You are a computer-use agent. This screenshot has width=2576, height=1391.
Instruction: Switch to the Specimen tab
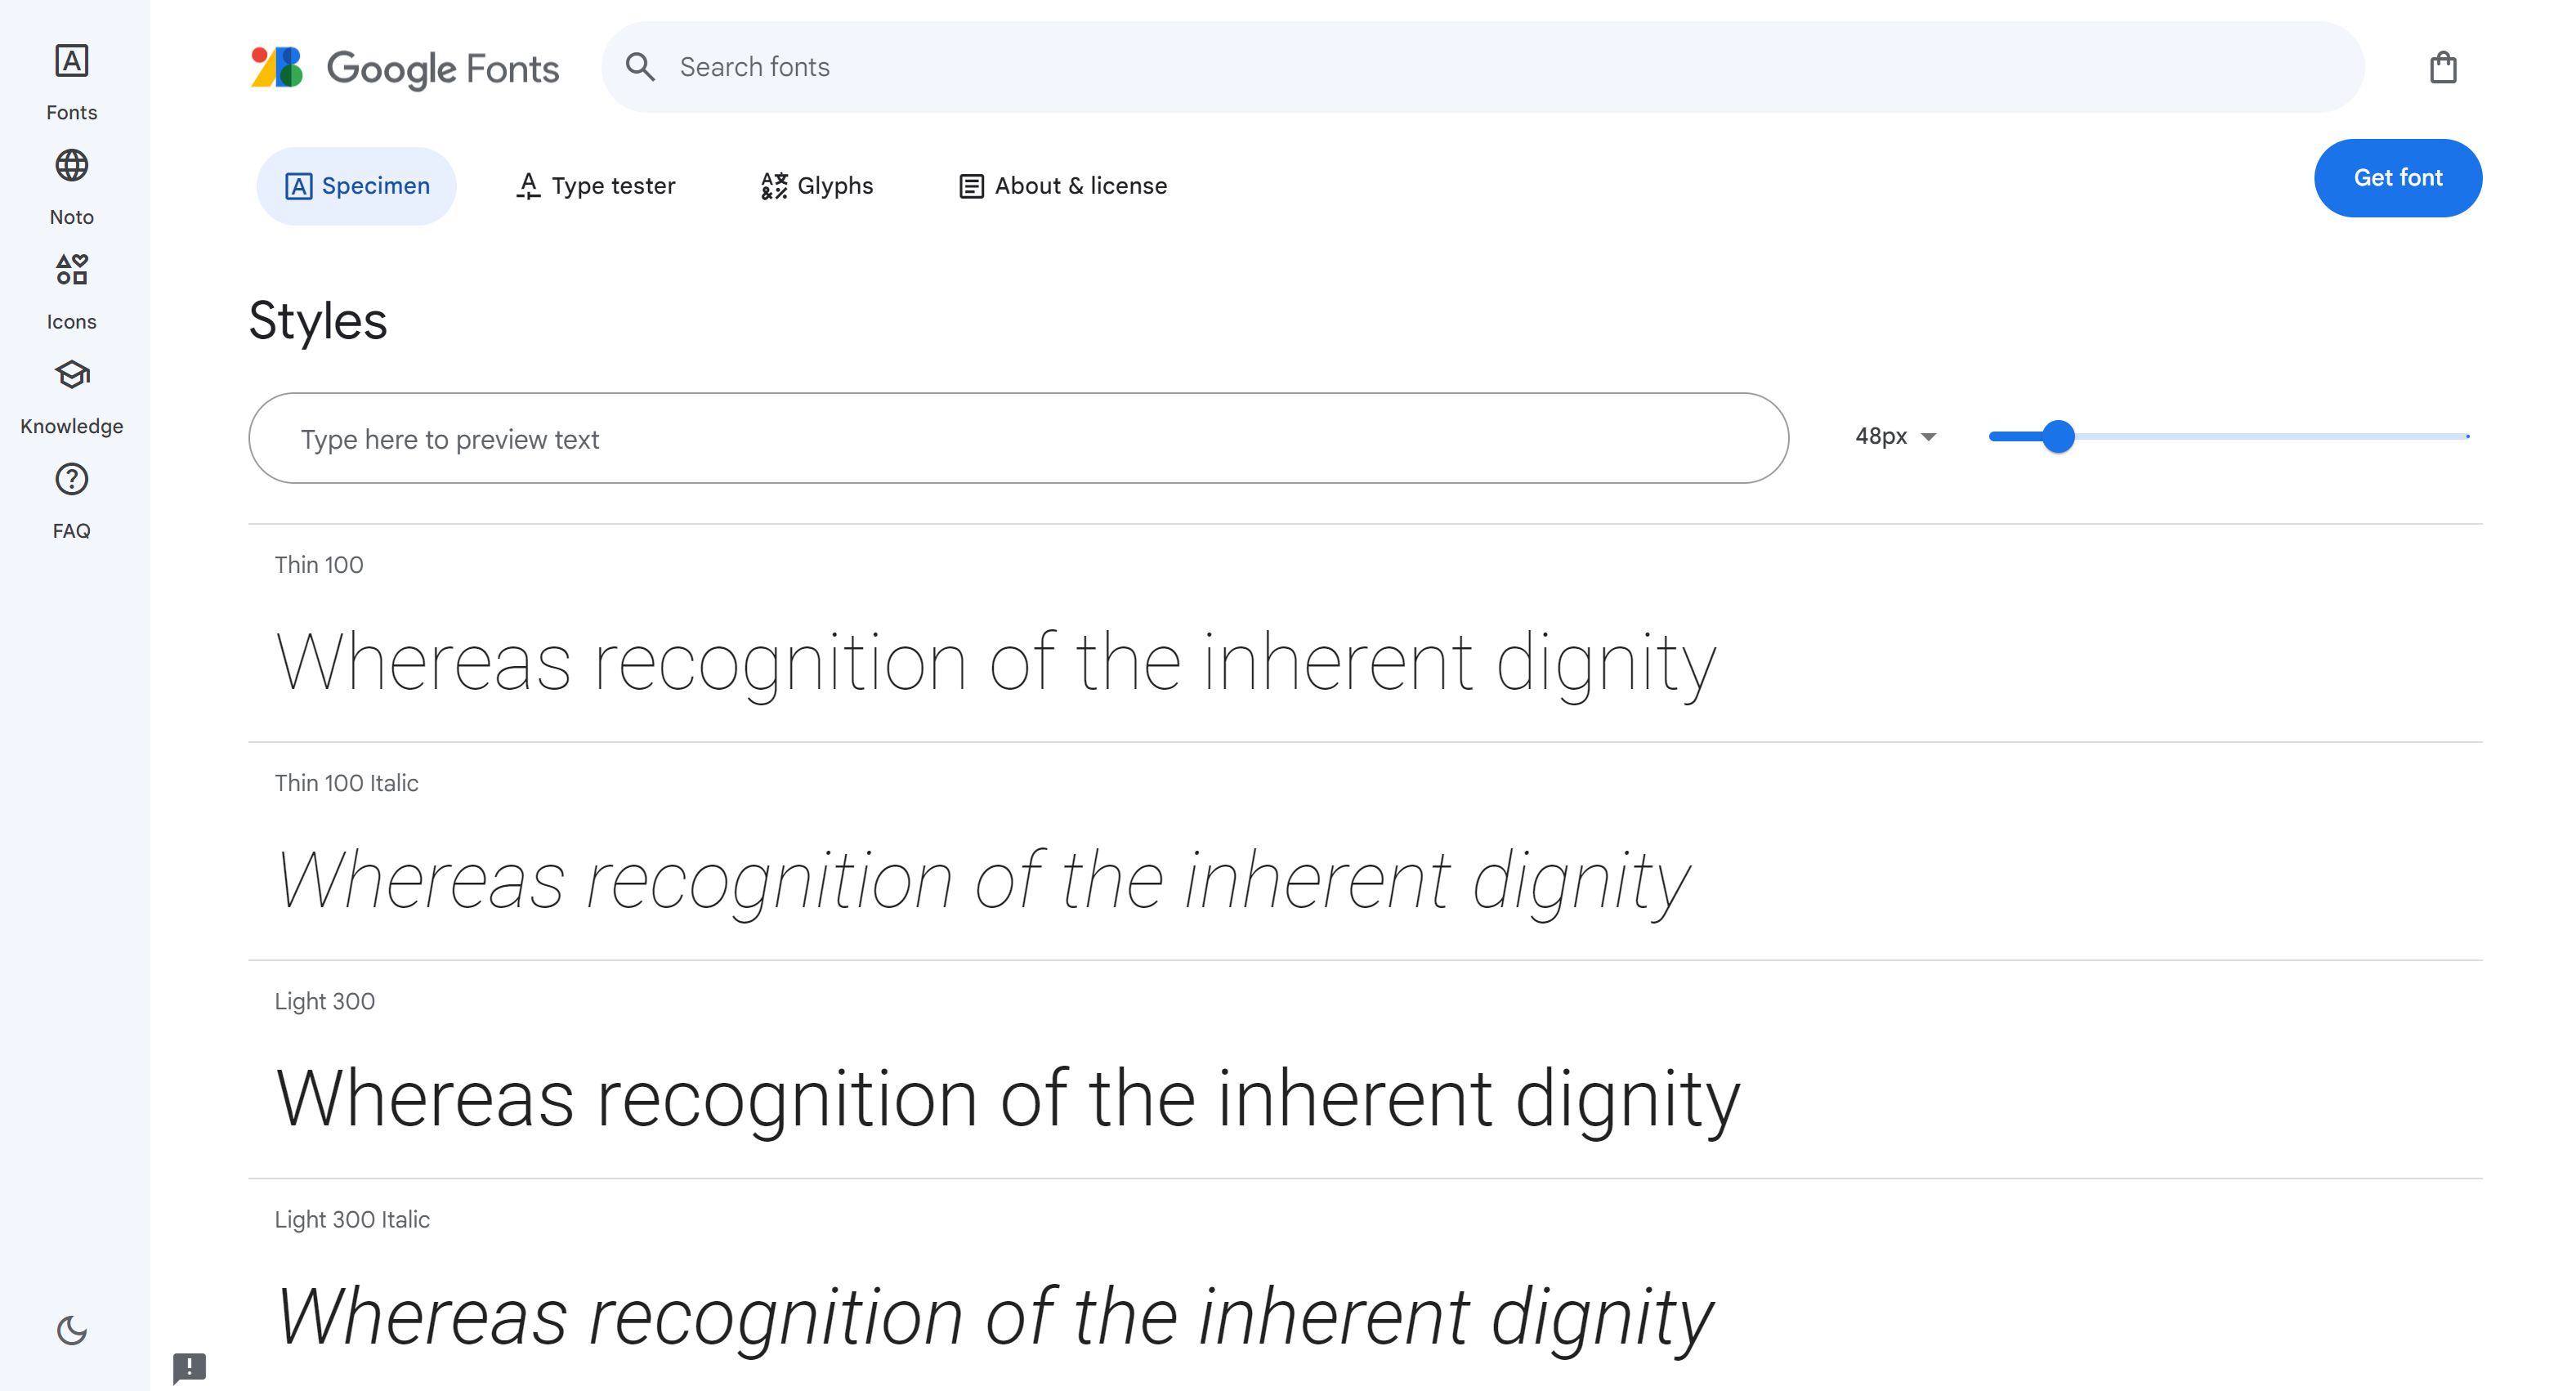356,186
